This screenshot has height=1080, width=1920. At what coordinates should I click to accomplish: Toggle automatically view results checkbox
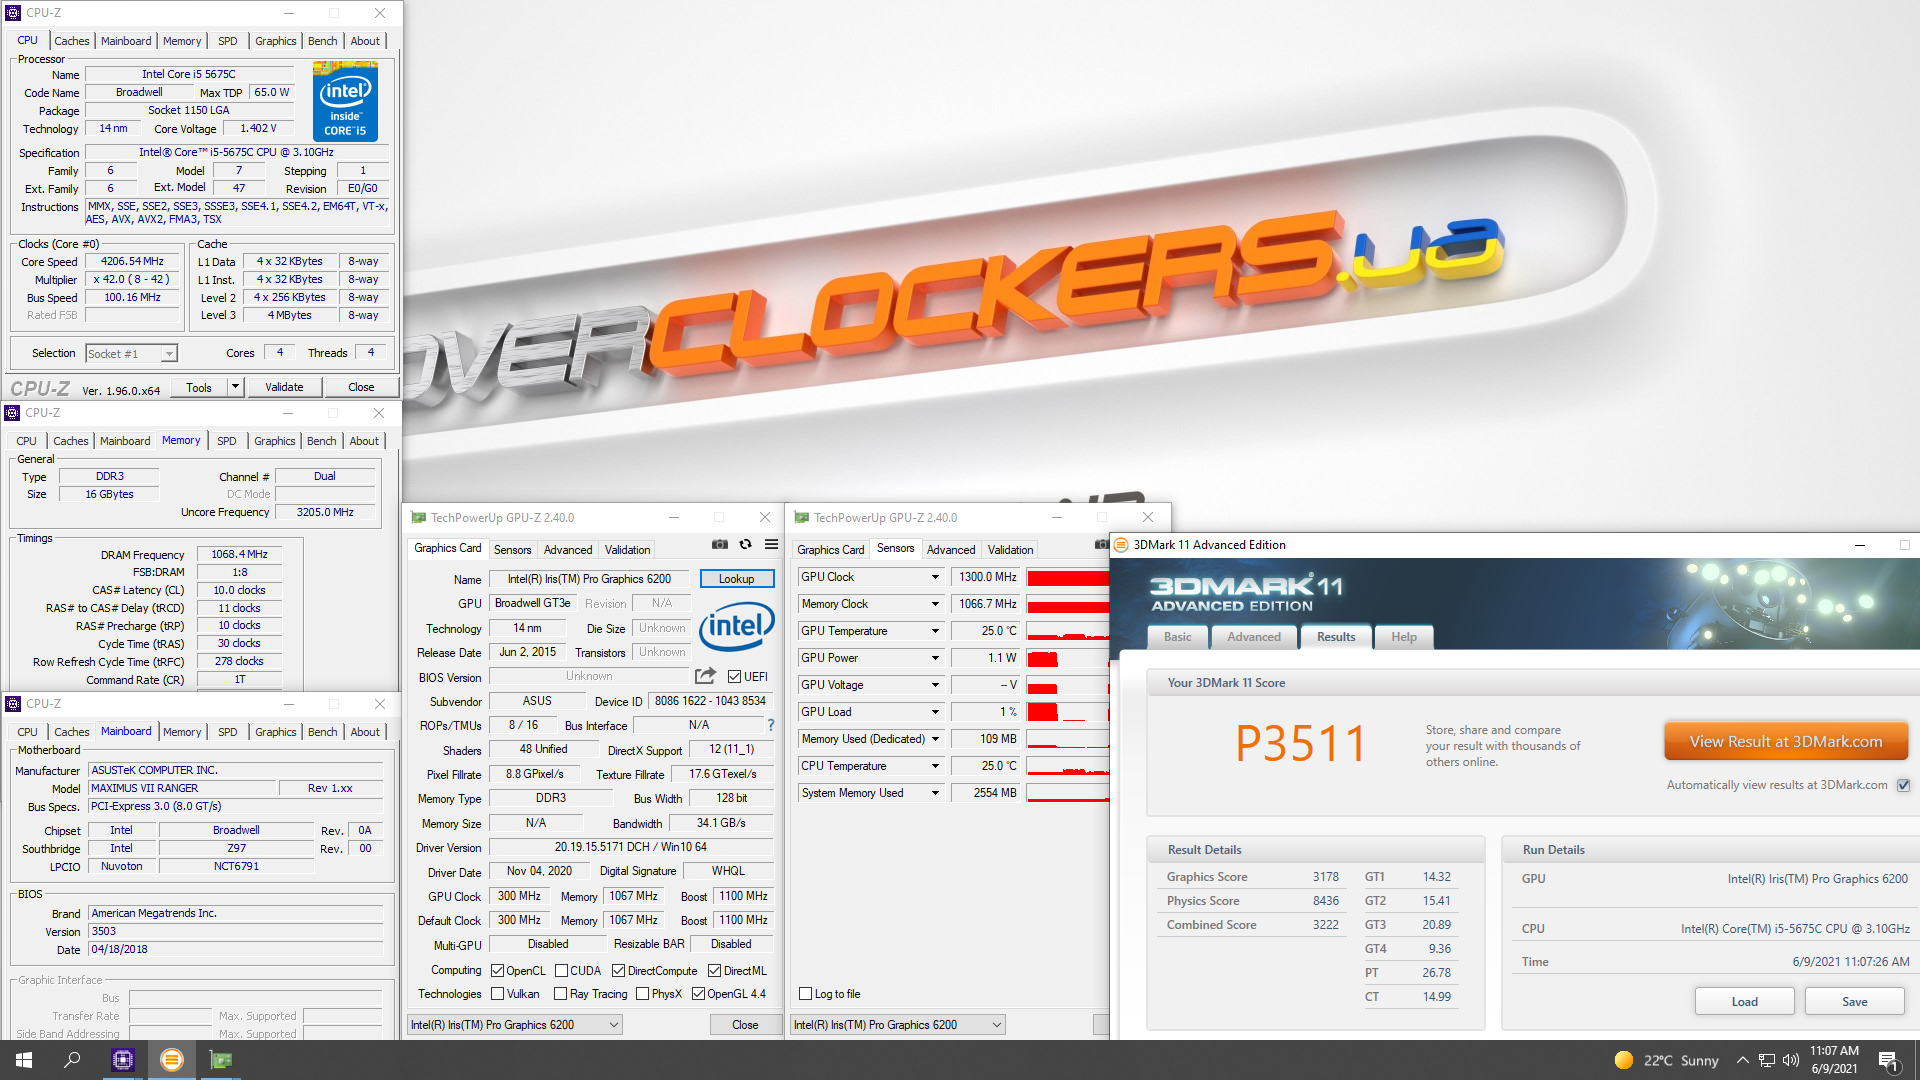pos(1903,785)
